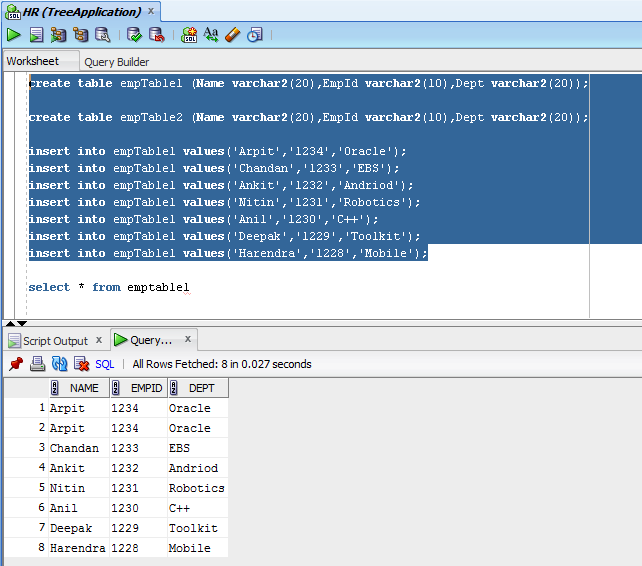The height and width of the screenshot is (566, 642).
Task: Click the Autotrace toolbar icon
Action: click(59, 35)
